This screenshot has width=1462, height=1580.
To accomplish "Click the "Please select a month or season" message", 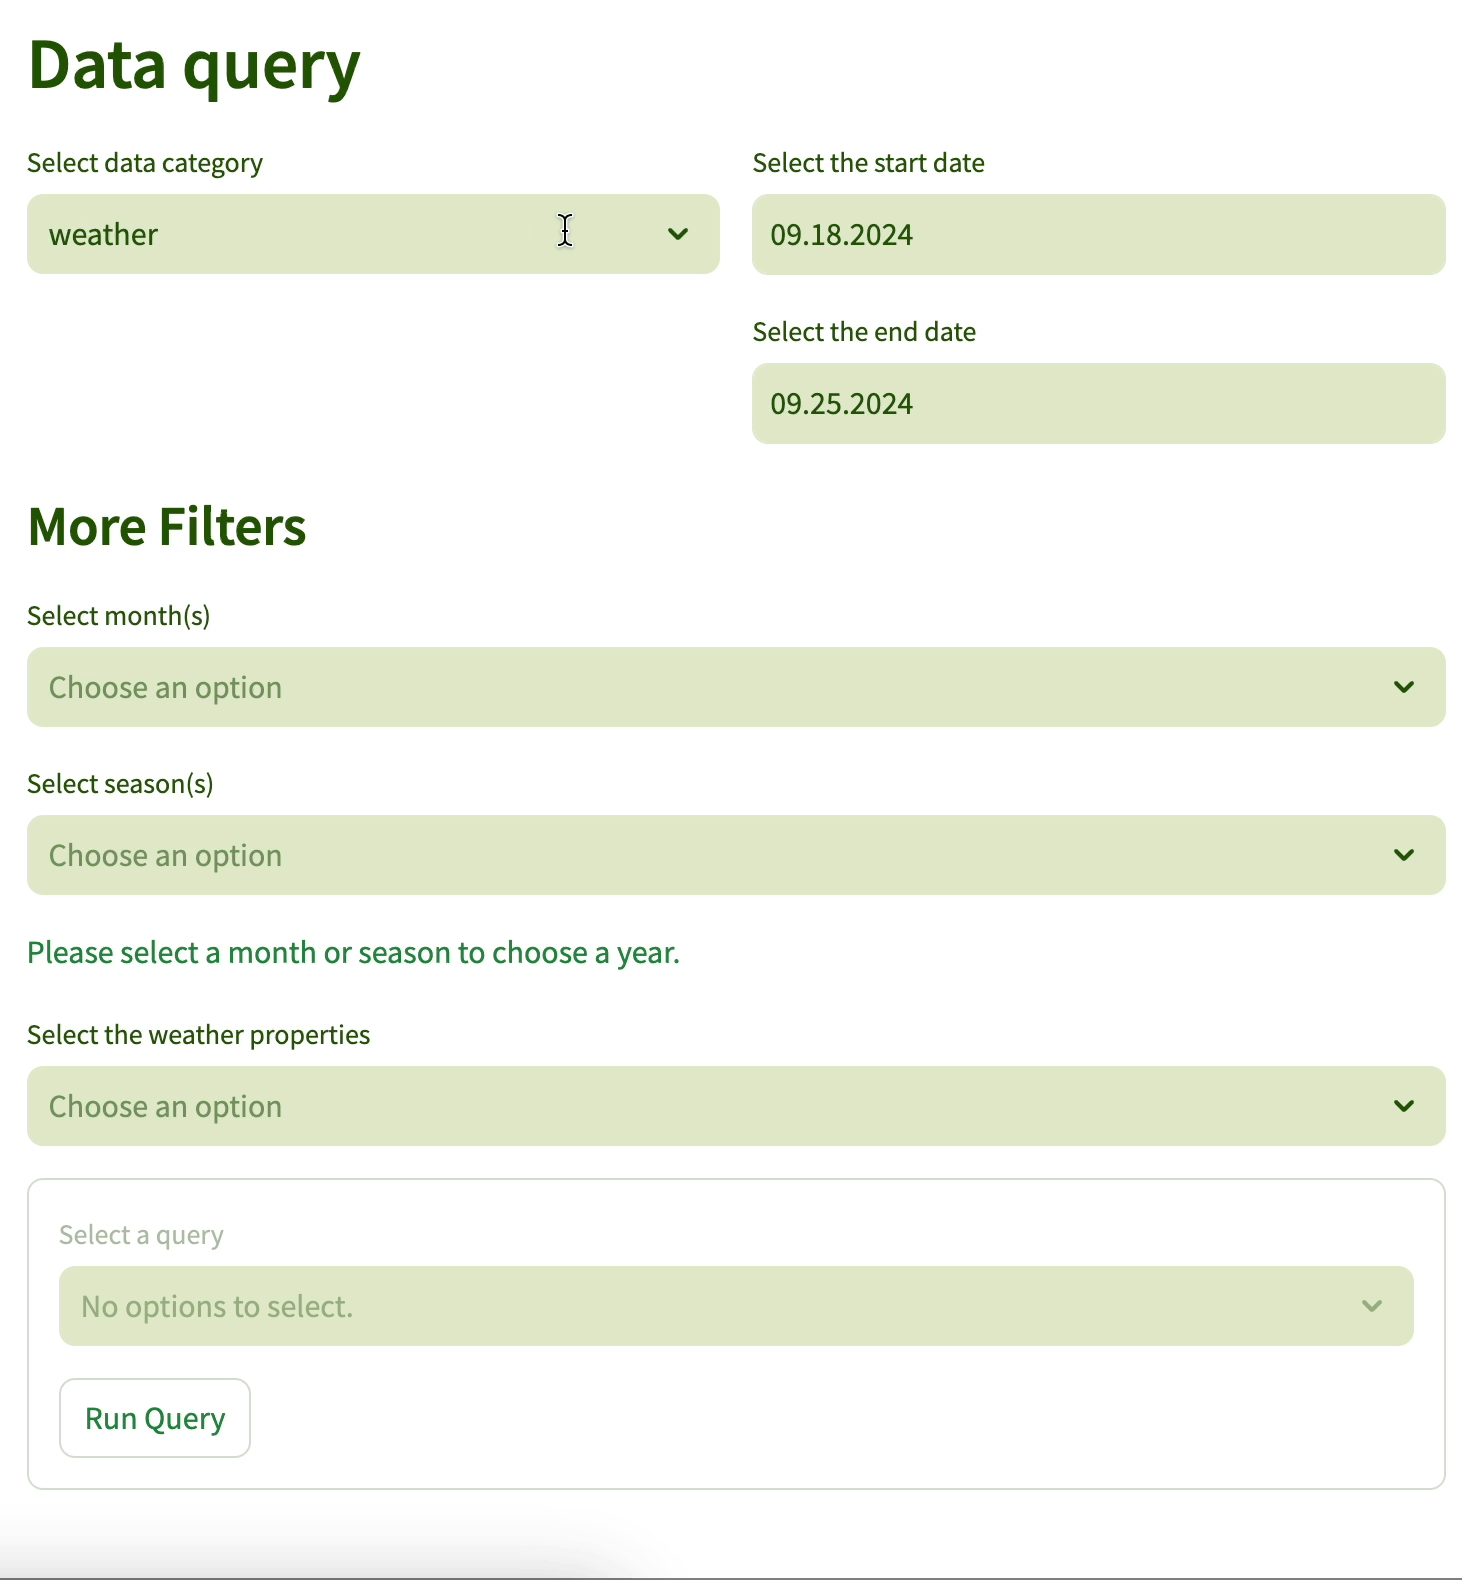I will coord(353,952).
